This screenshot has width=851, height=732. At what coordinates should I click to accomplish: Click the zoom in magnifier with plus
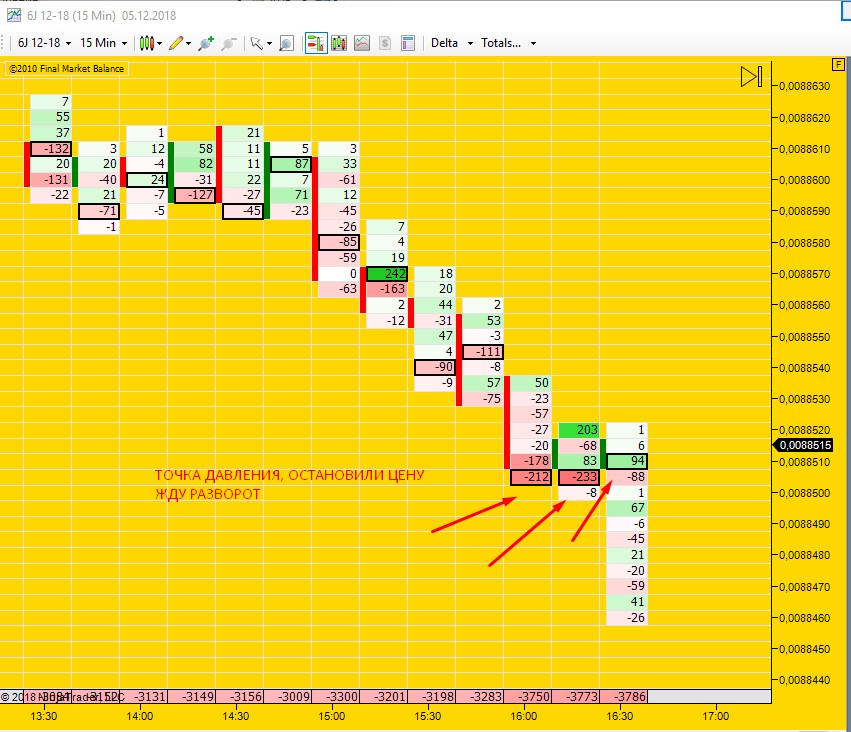tap(206, 43)
